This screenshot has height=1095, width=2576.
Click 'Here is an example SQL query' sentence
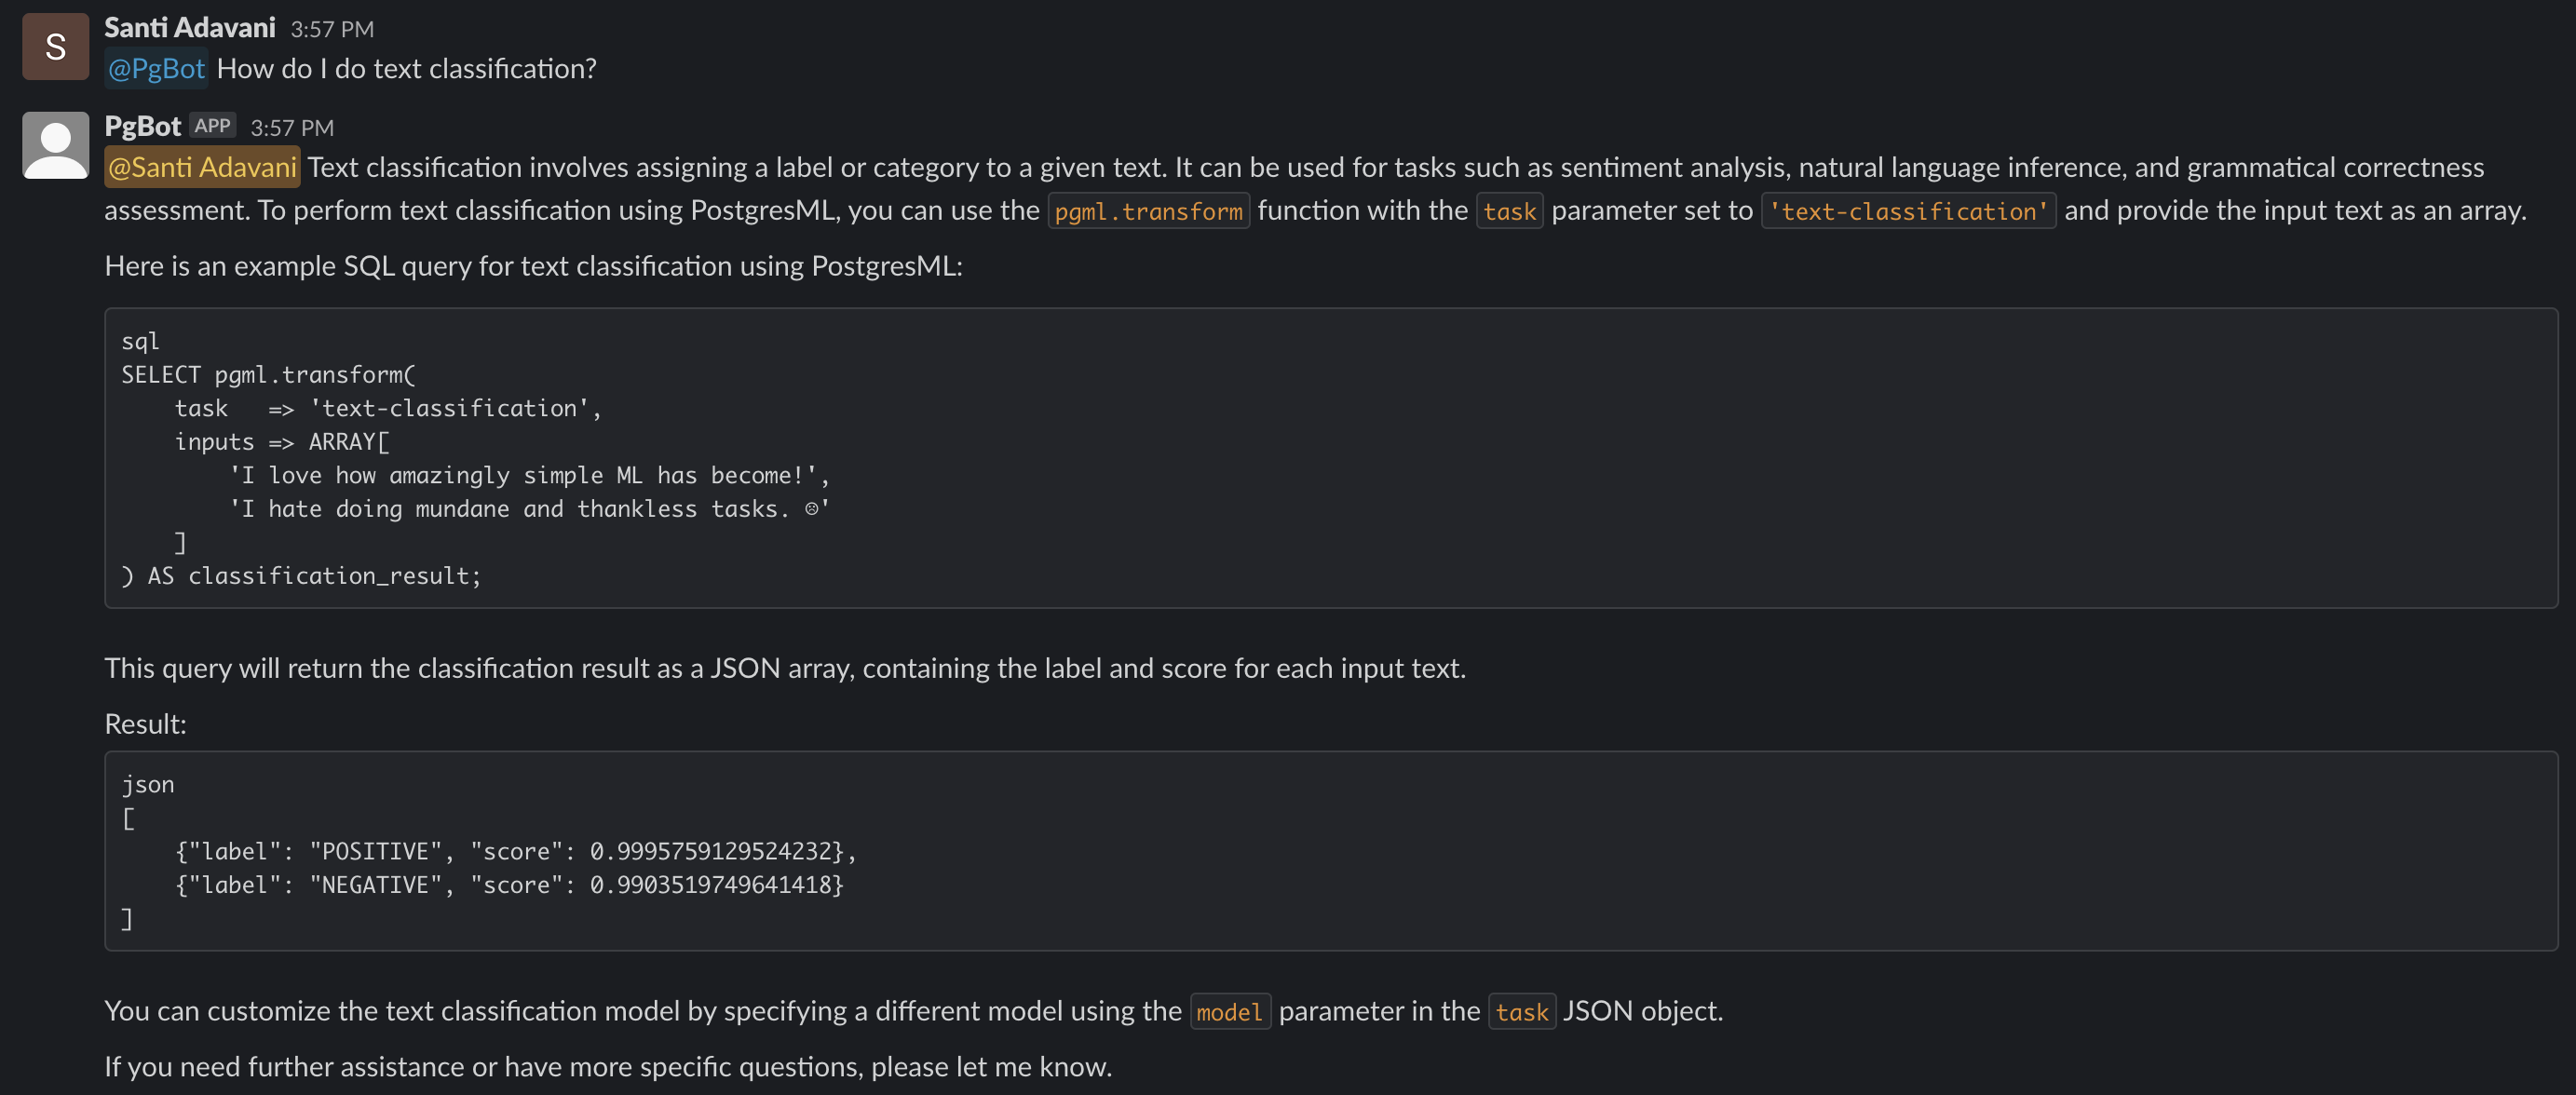coord(533,266)
